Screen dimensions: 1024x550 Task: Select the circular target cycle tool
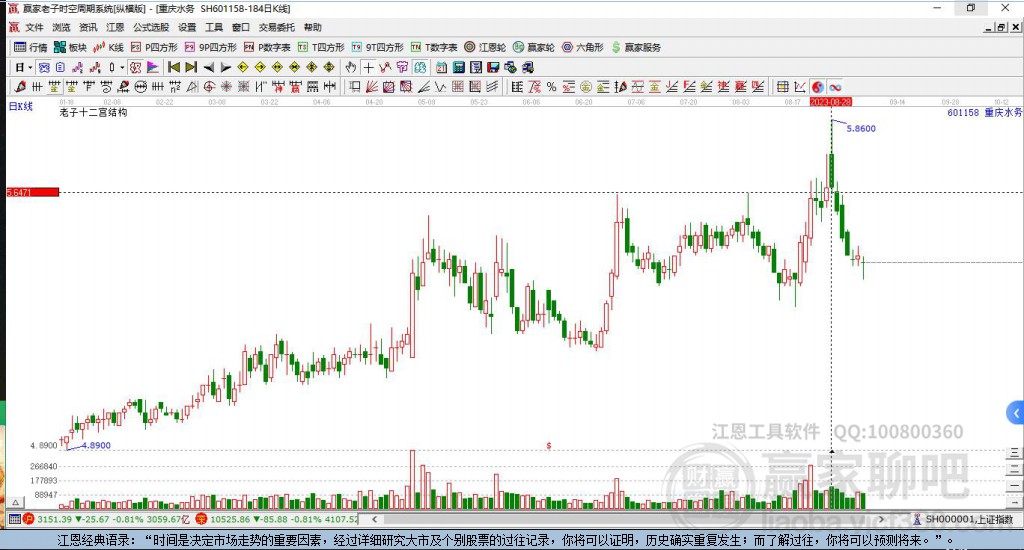(x=209, y=86)
